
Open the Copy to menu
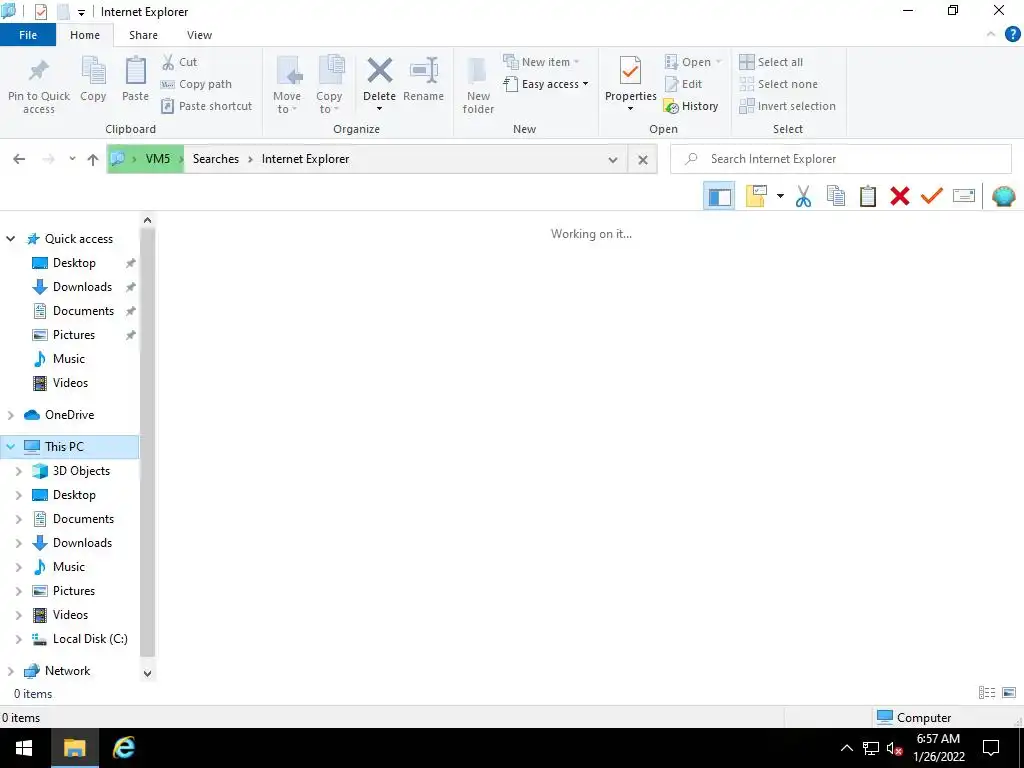click(329, 85)
